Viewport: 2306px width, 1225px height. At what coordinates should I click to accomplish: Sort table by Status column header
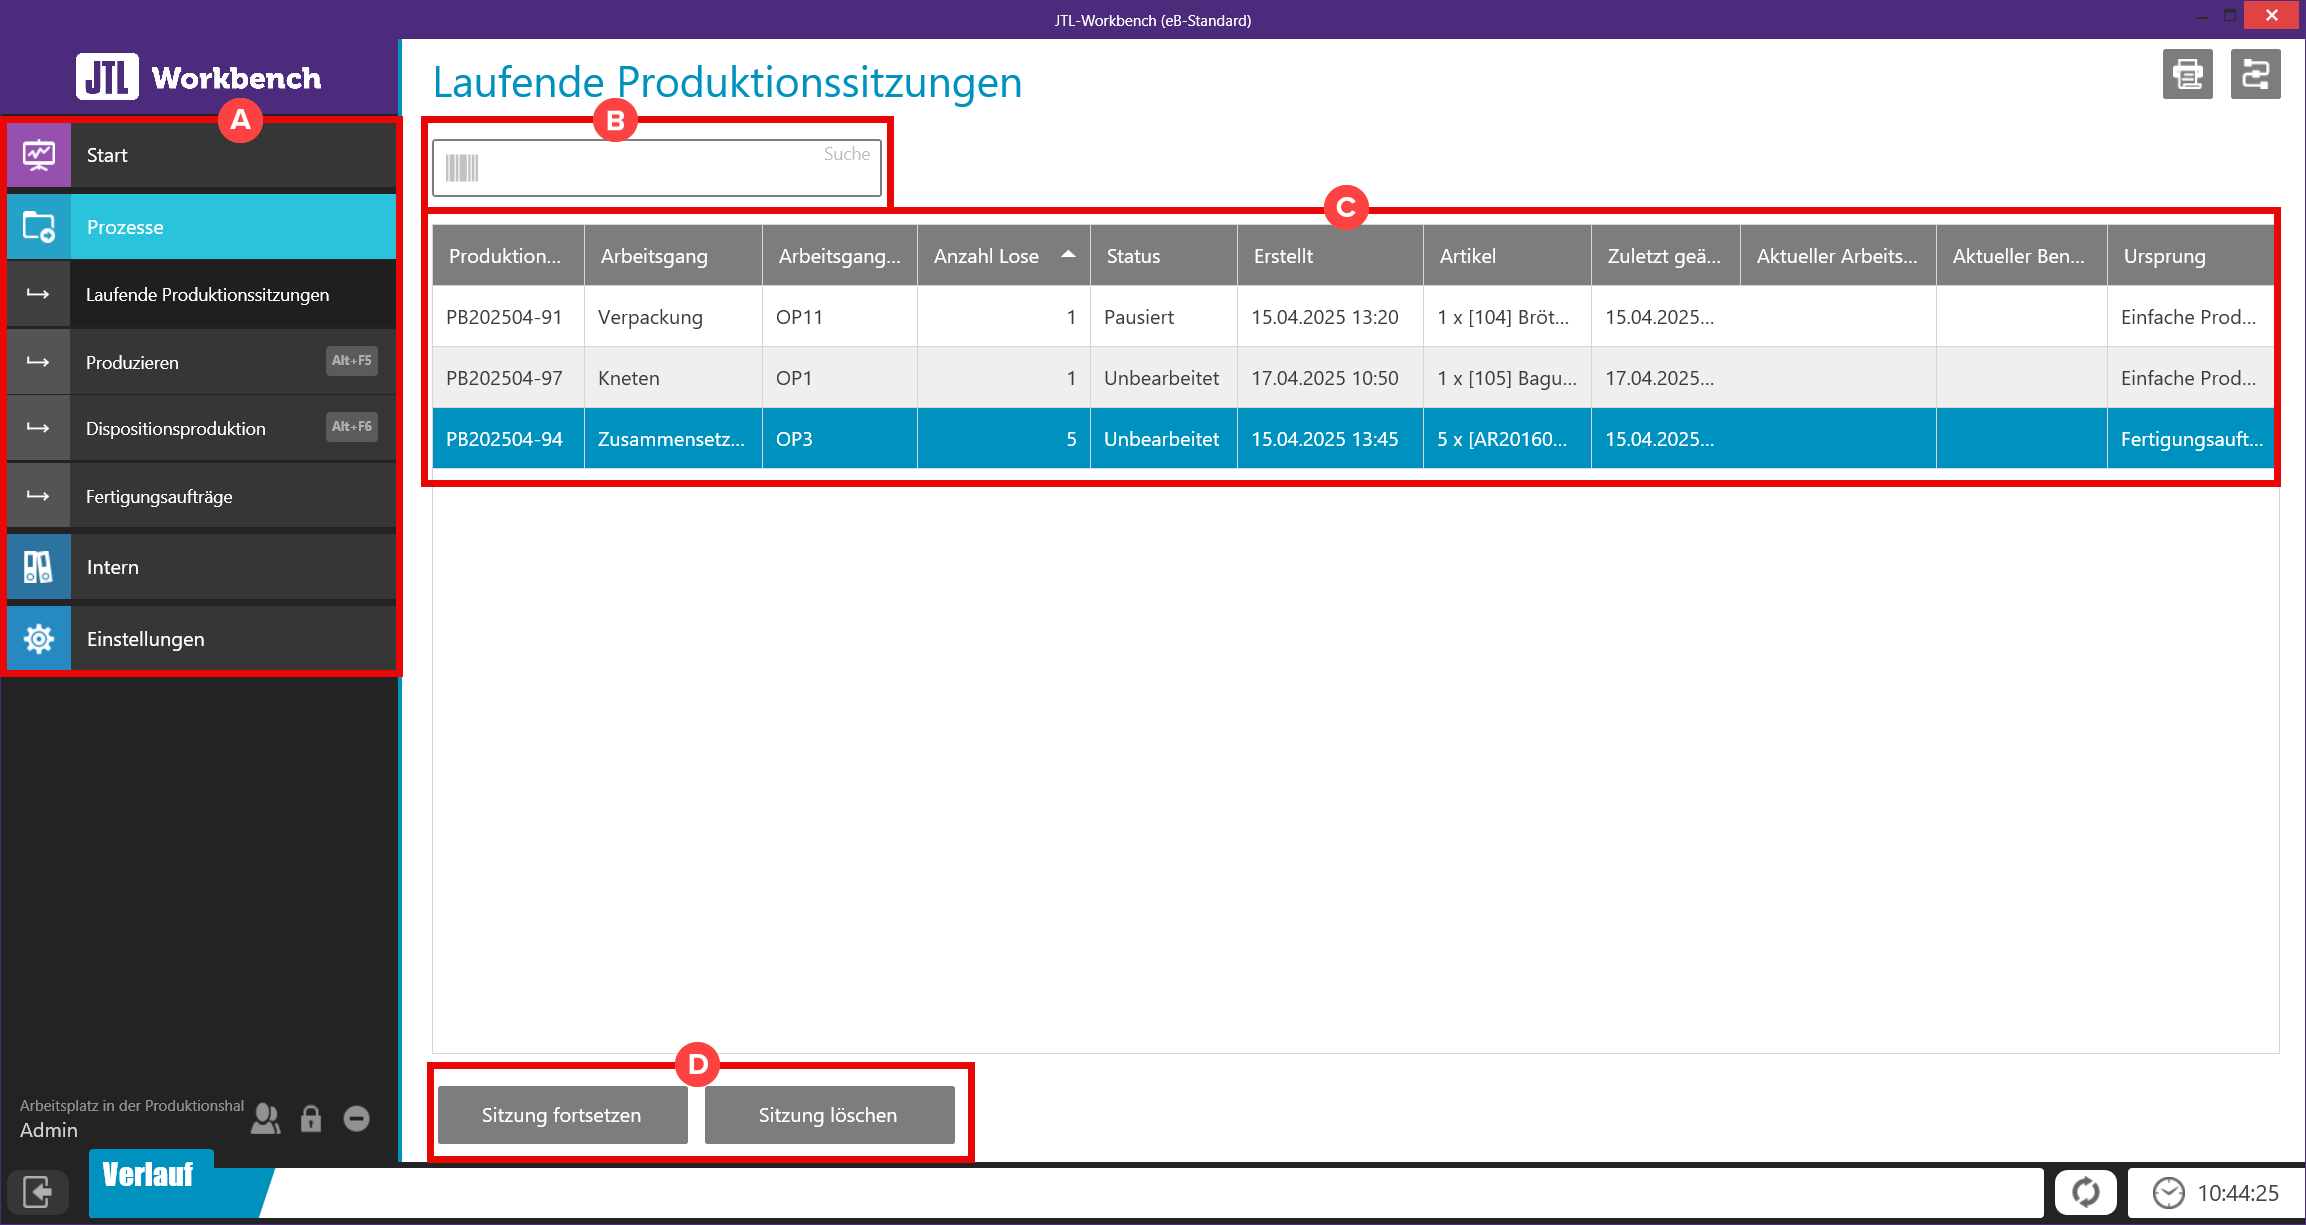[1133, 256]
